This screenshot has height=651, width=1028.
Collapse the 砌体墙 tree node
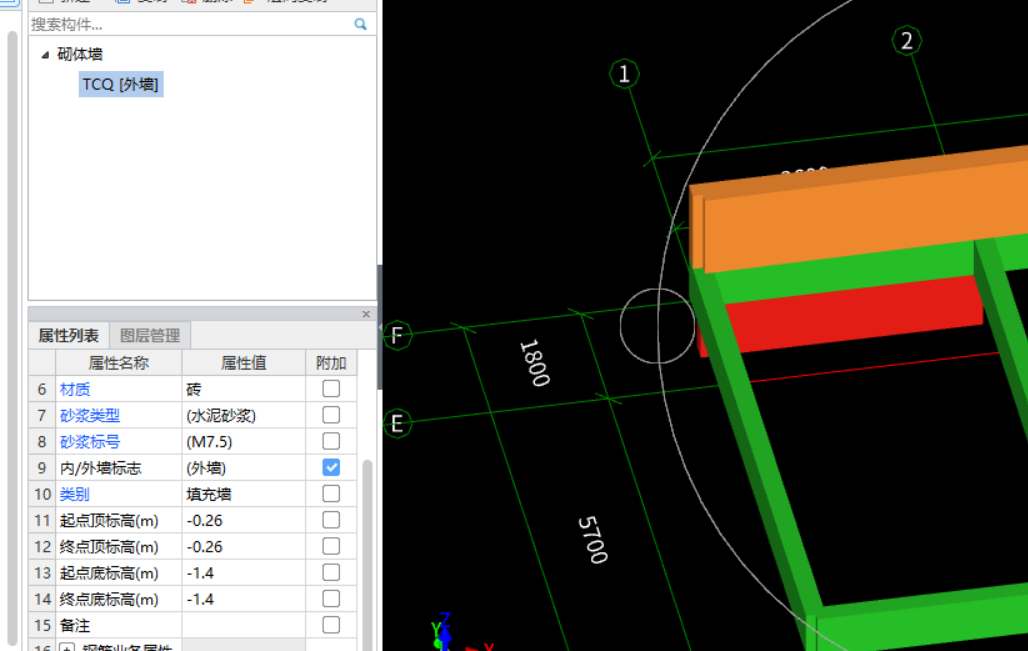(x=45, y=54)
